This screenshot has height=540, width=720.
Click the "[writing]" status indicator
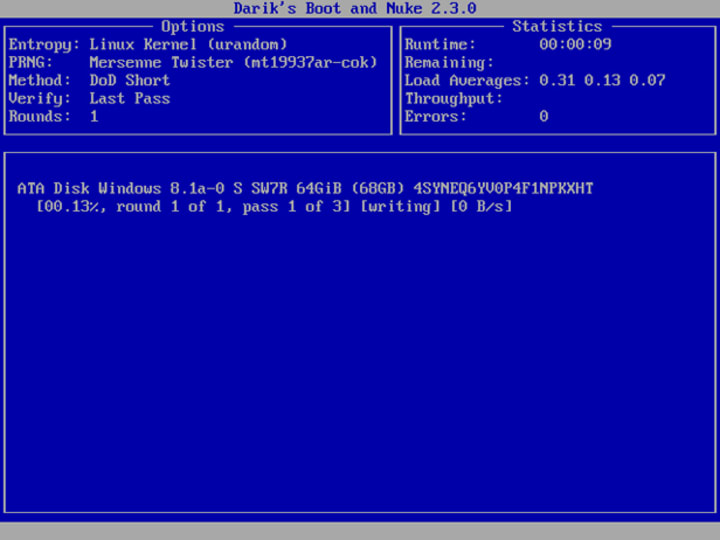point(400,207)
